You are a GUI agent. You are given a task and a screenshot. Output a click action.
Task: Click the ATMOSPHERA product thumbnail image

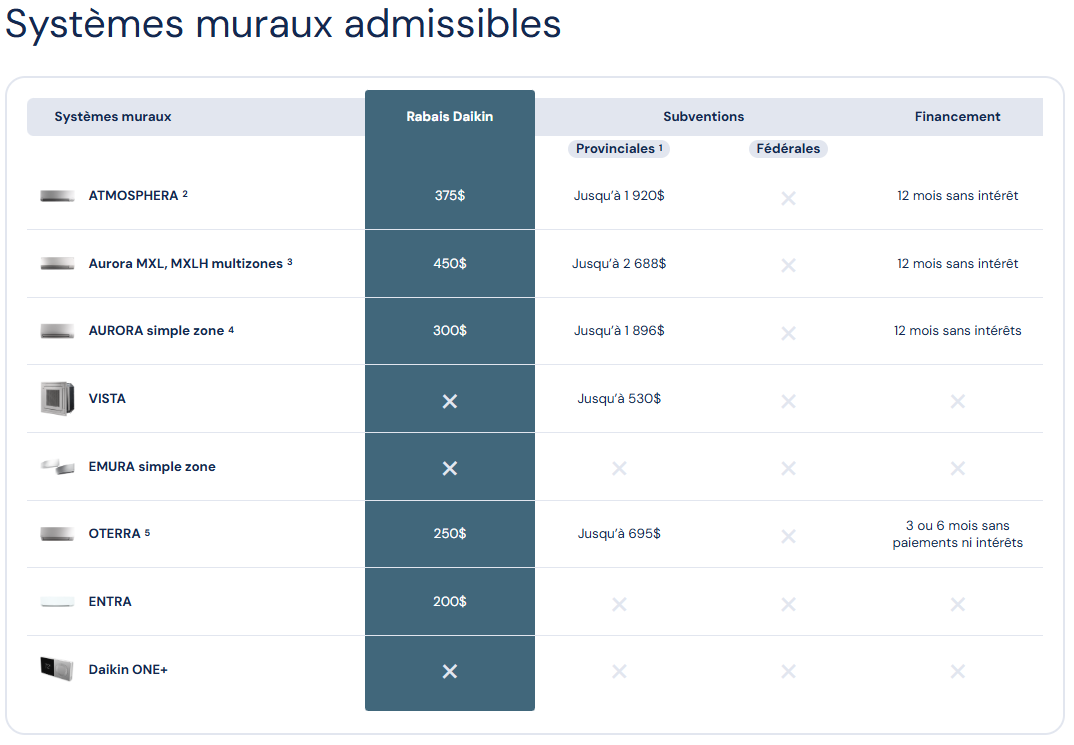coord(57,196)
